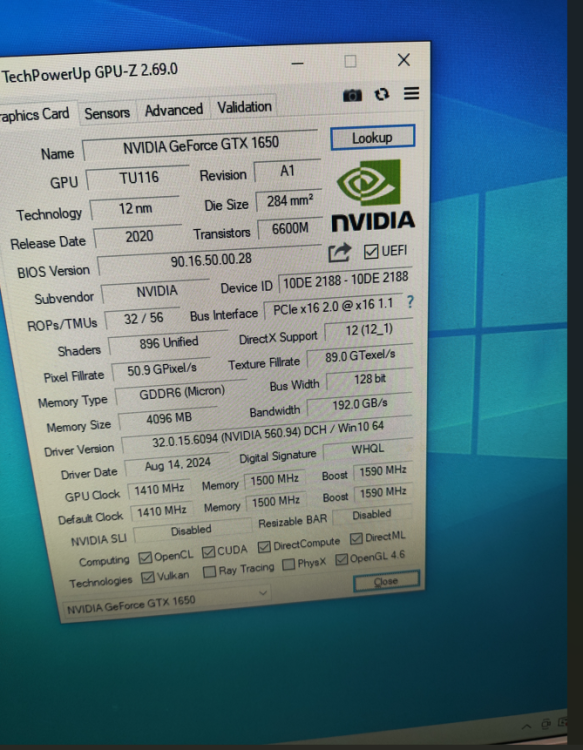The width and height of the screenshot is (583, 750).
Task: Minimize the GPU-Z window
Action: 297,64
